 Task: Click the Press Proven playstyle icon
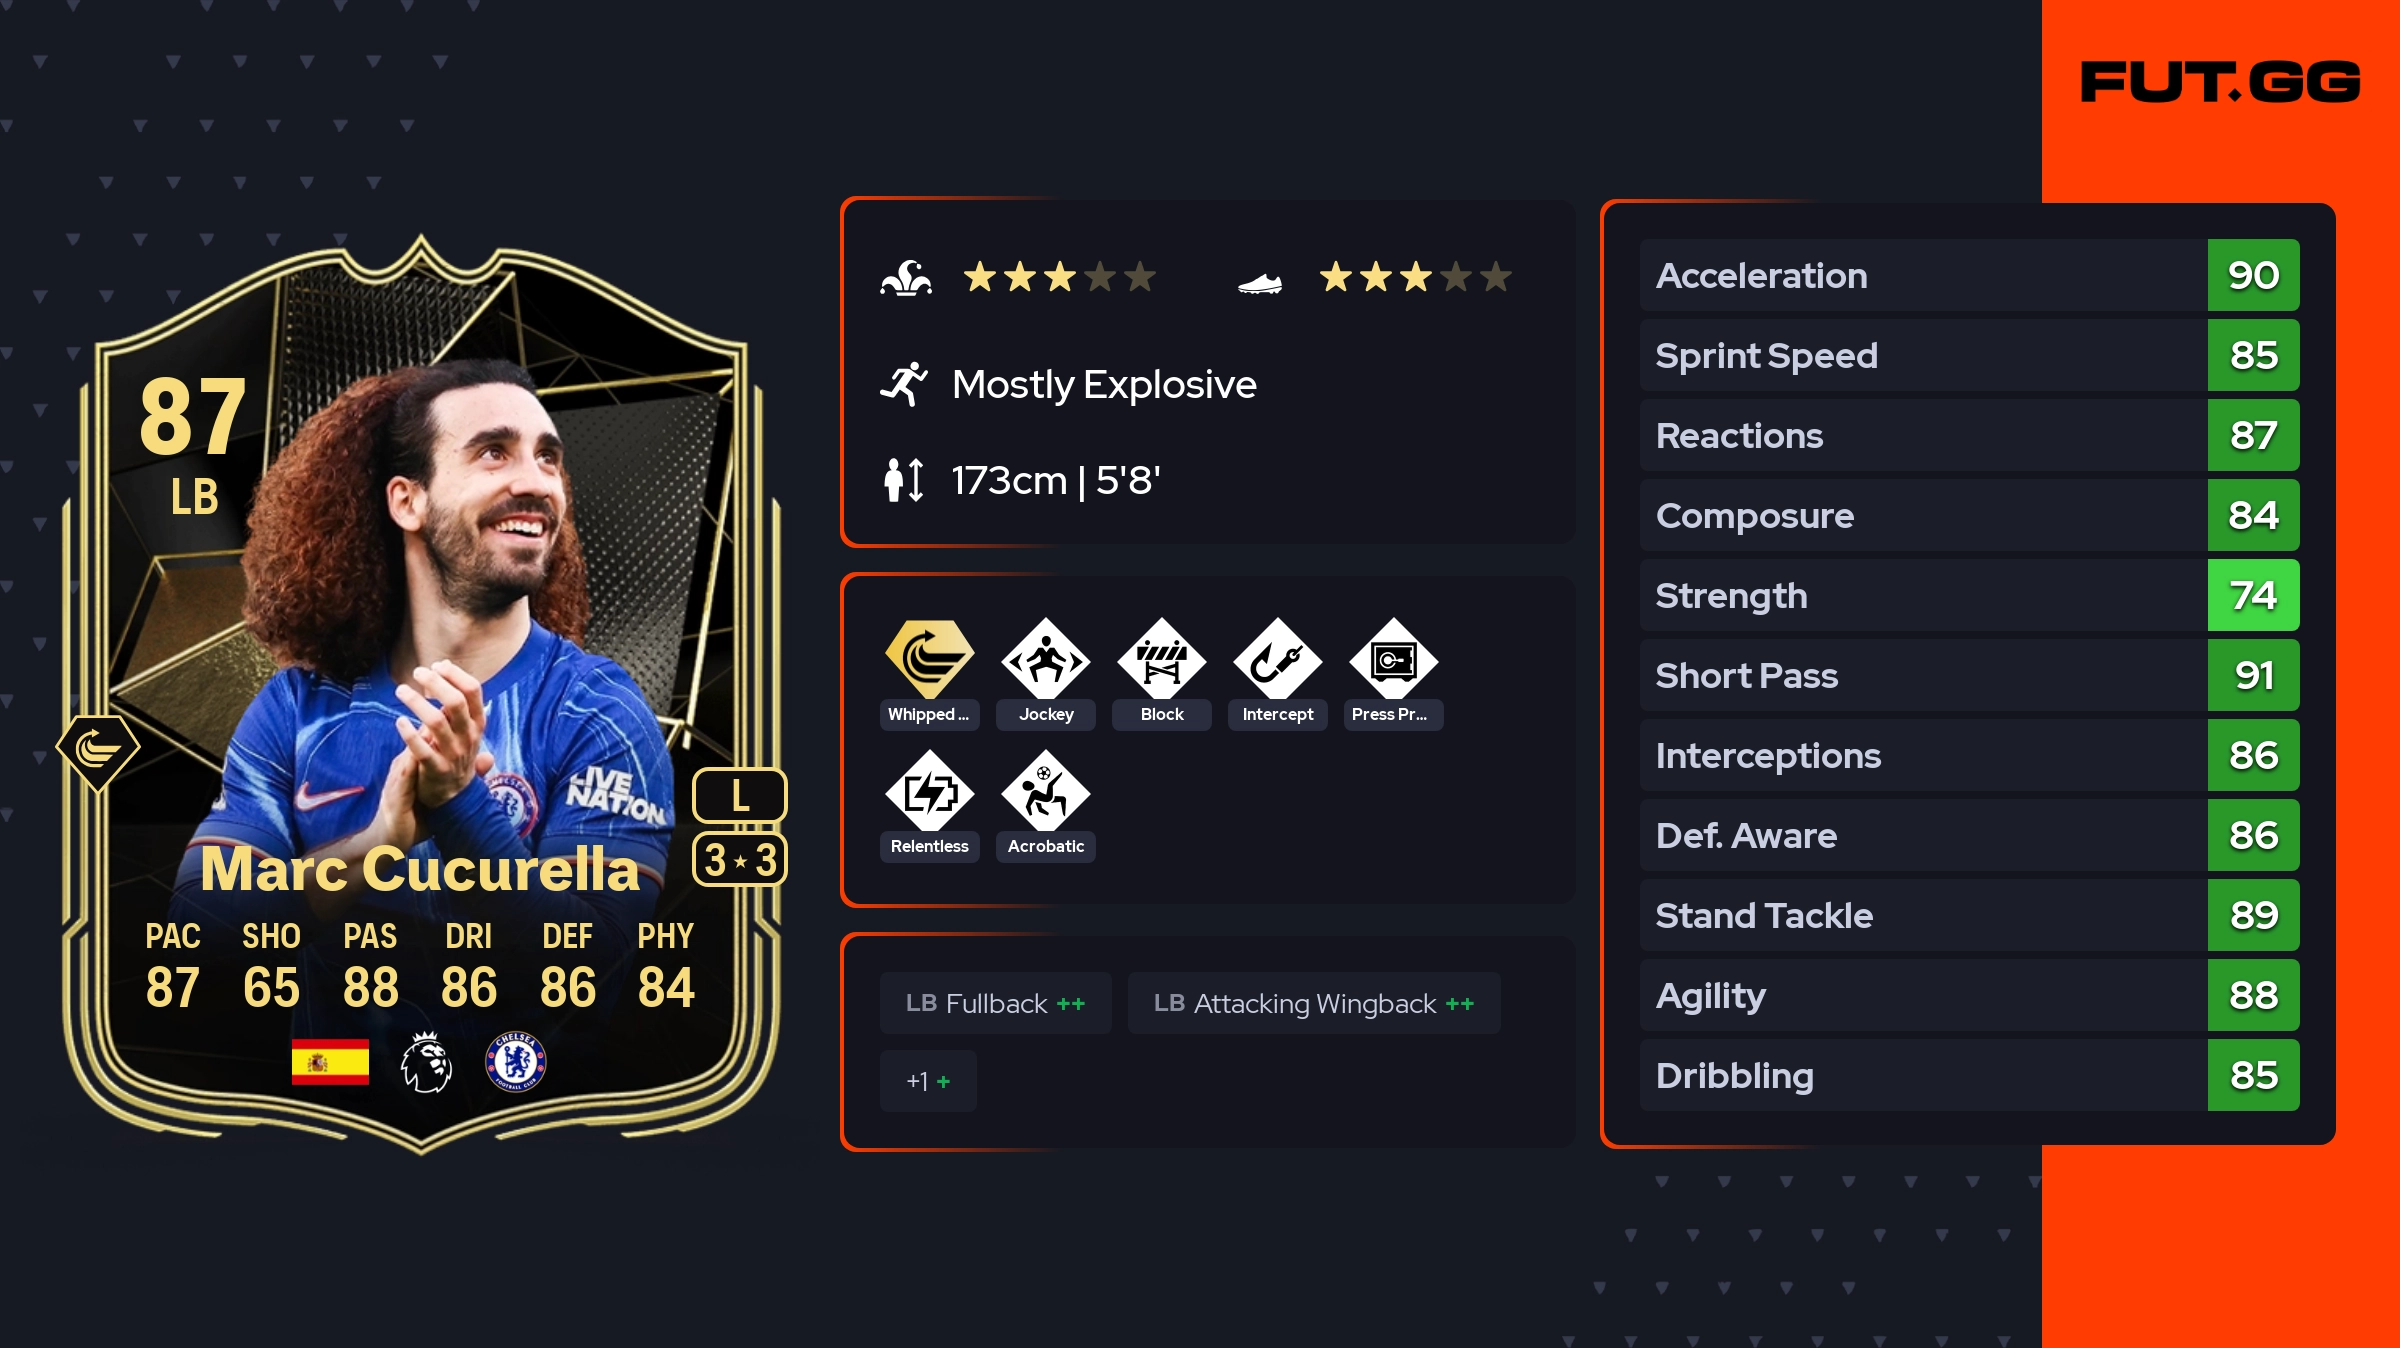coord(1393,659)
